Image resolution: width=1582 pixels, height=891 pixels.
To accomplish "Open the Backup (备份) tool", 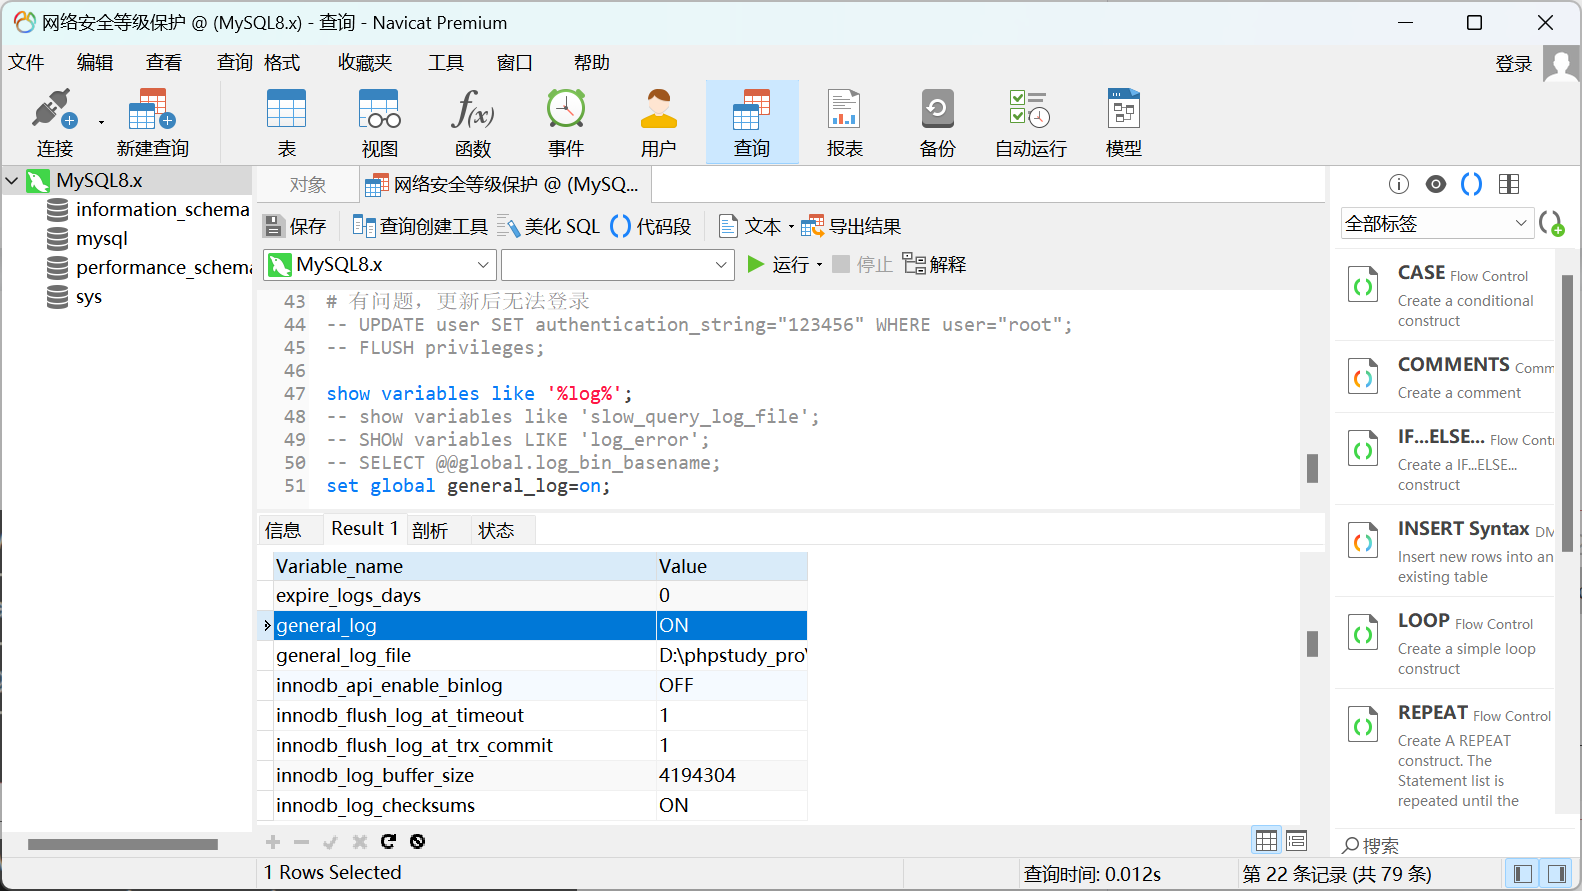I will tap(937, 122).
